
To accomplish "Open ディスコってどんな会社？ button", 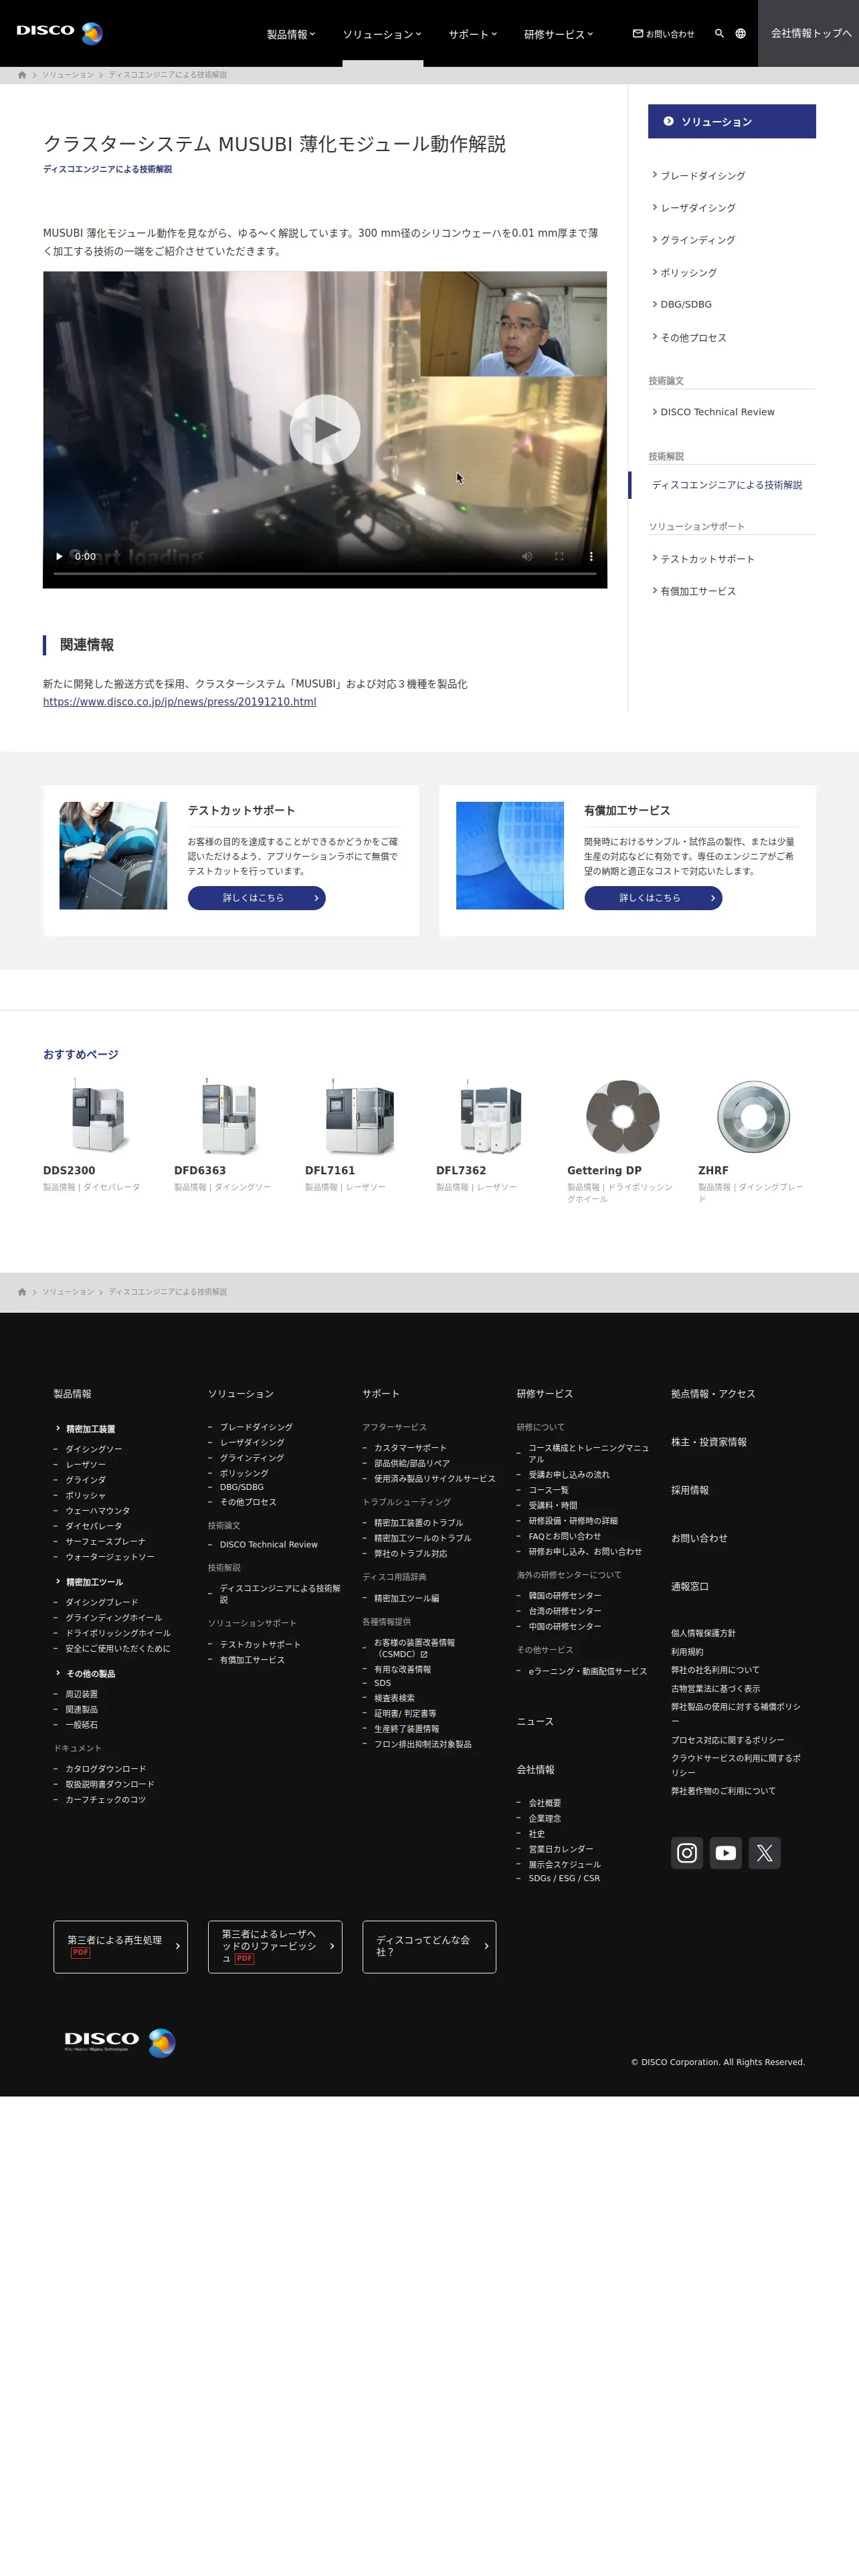I will pos(429,1946).
